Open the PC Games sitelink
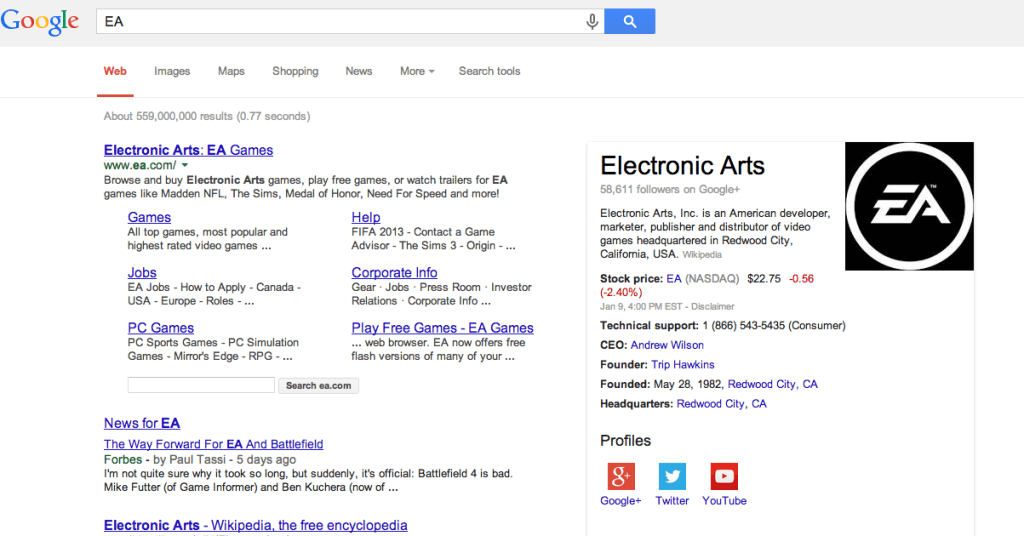 tap(161, 328)
